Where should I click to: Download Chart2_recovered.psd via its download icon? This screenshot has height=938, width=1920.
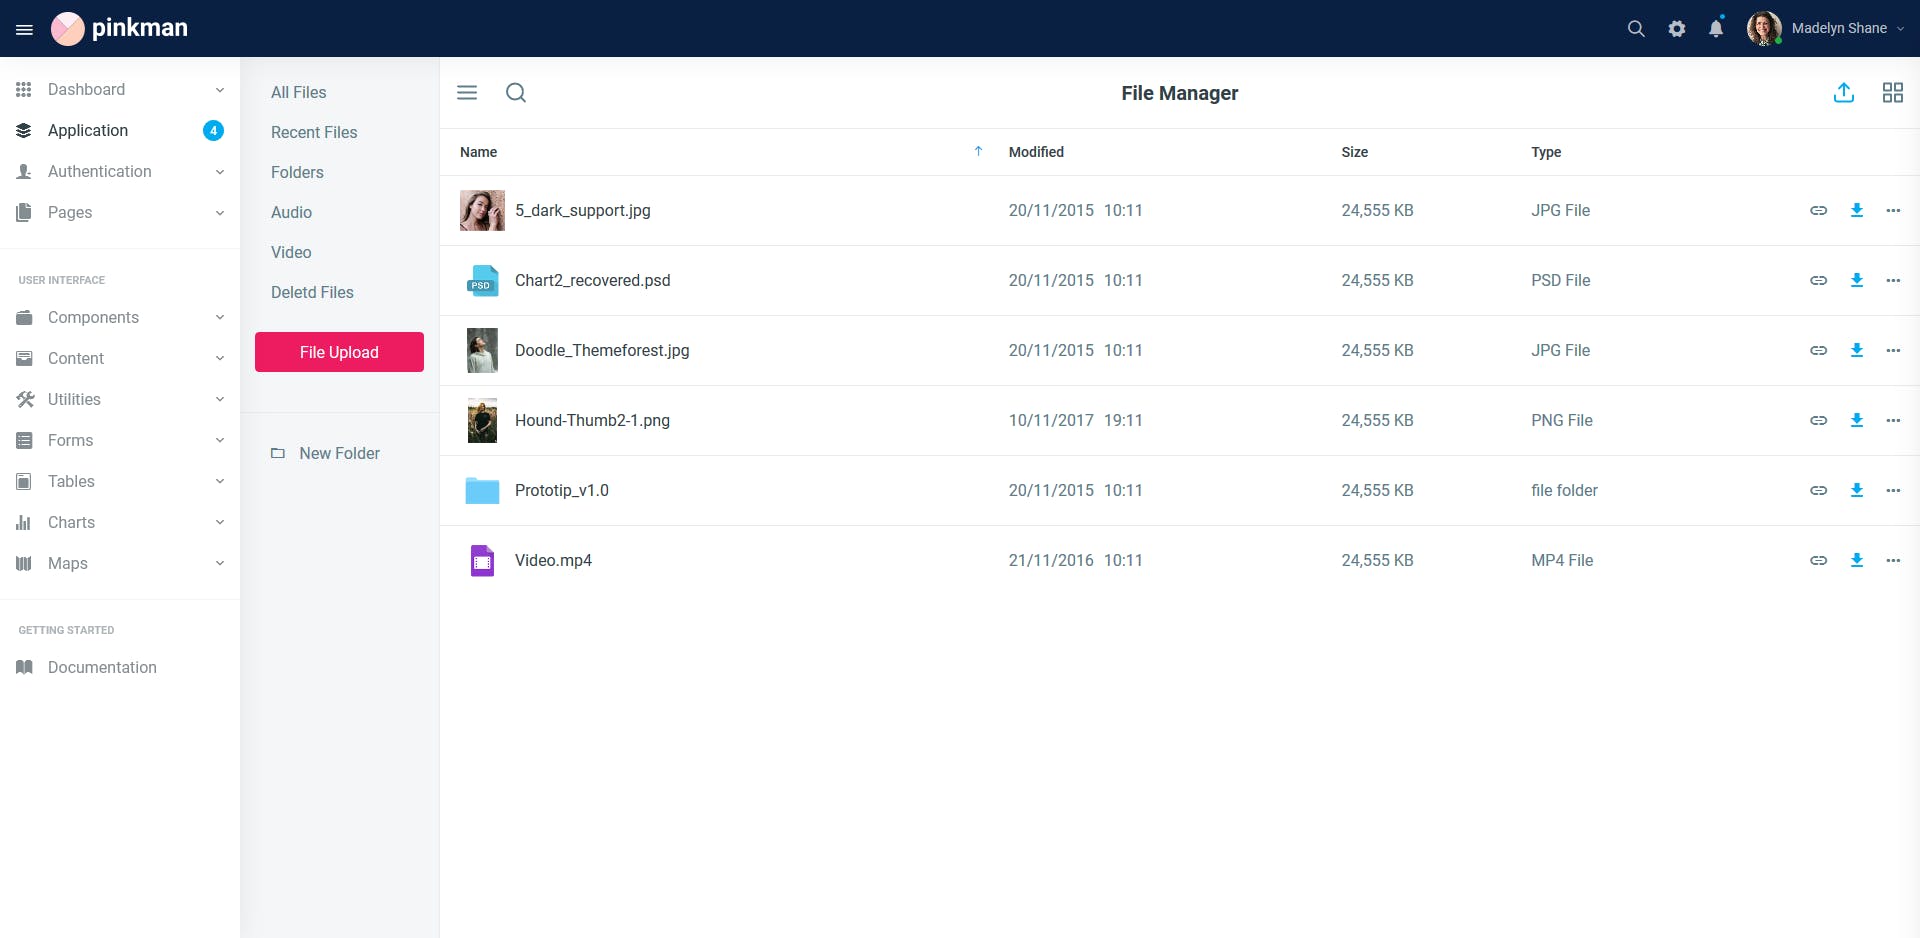pos(1858,280)
